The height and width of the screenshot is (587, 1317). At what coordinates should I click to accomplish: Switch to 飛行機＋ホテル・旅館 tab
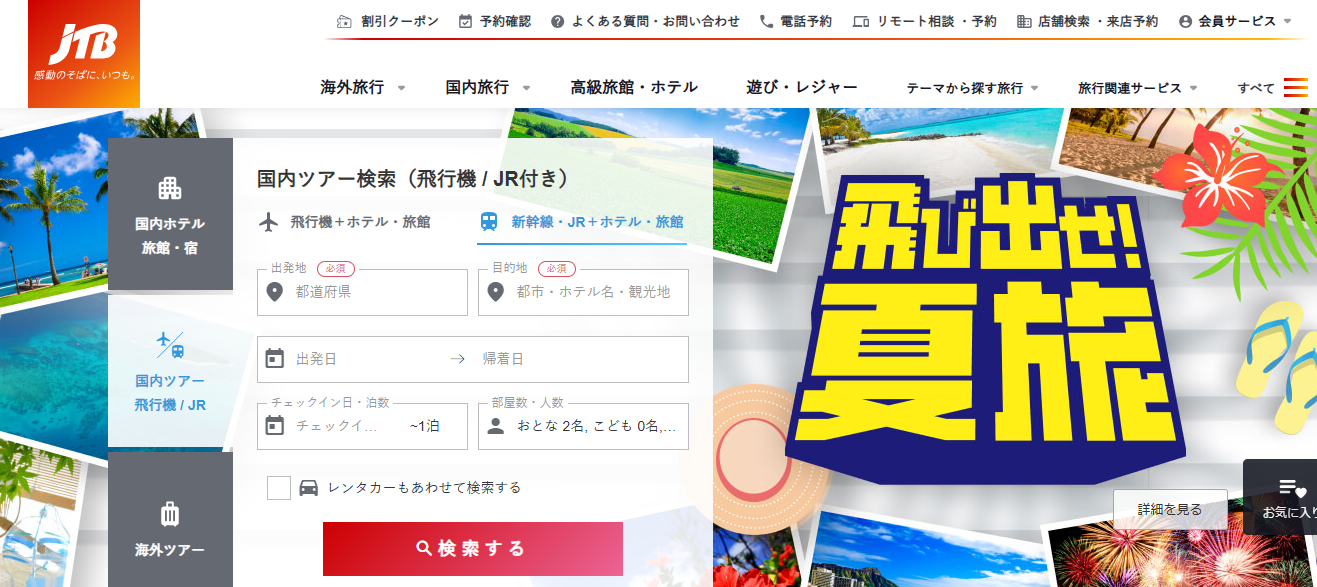click(x=344, y=222)
